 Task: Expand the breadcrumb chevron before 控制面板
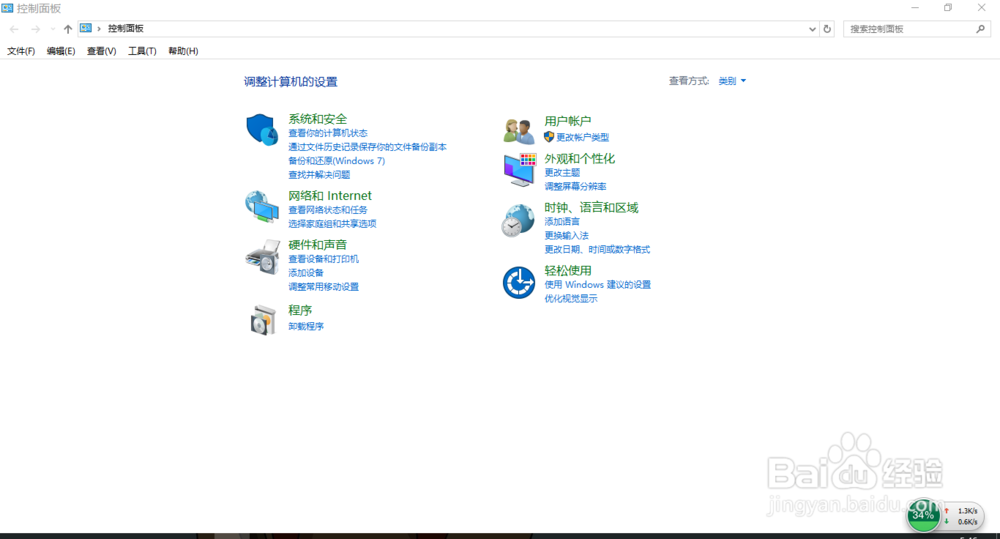click(x=99, y=29)
